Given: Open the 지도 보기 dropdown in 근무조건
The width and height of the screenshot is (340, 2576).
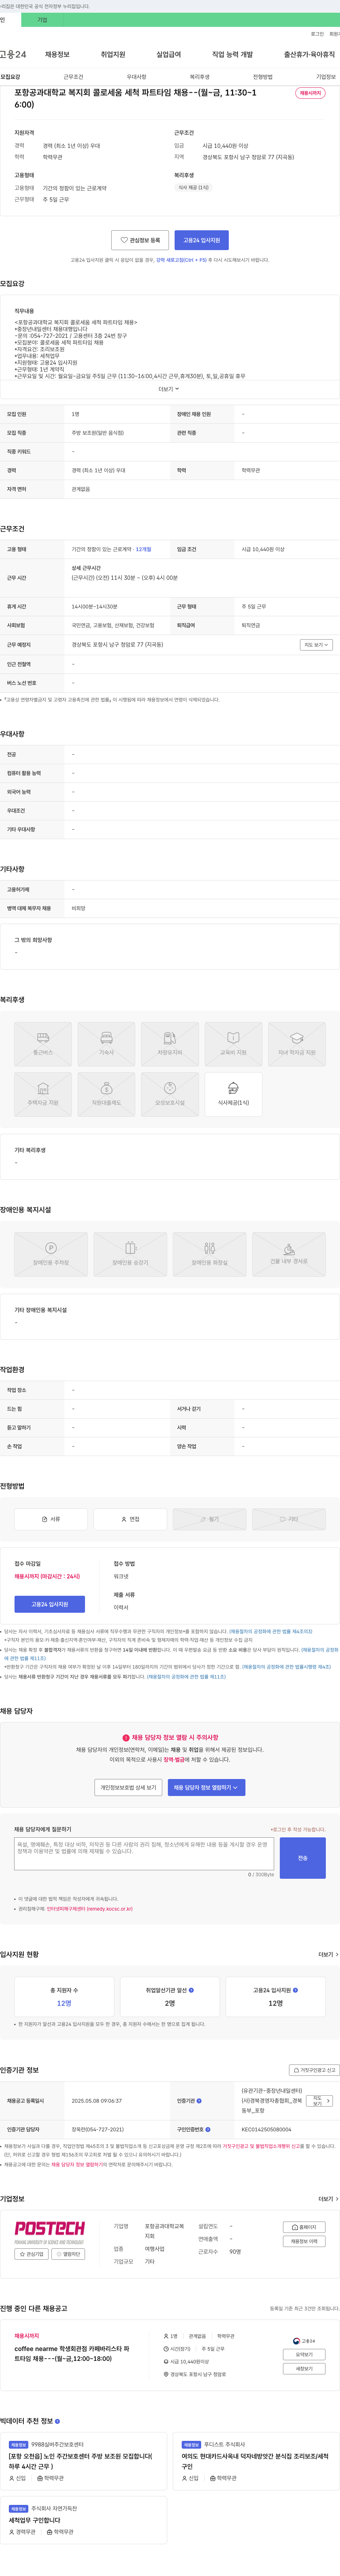Looking at the screenshot, I should [316, 645].
